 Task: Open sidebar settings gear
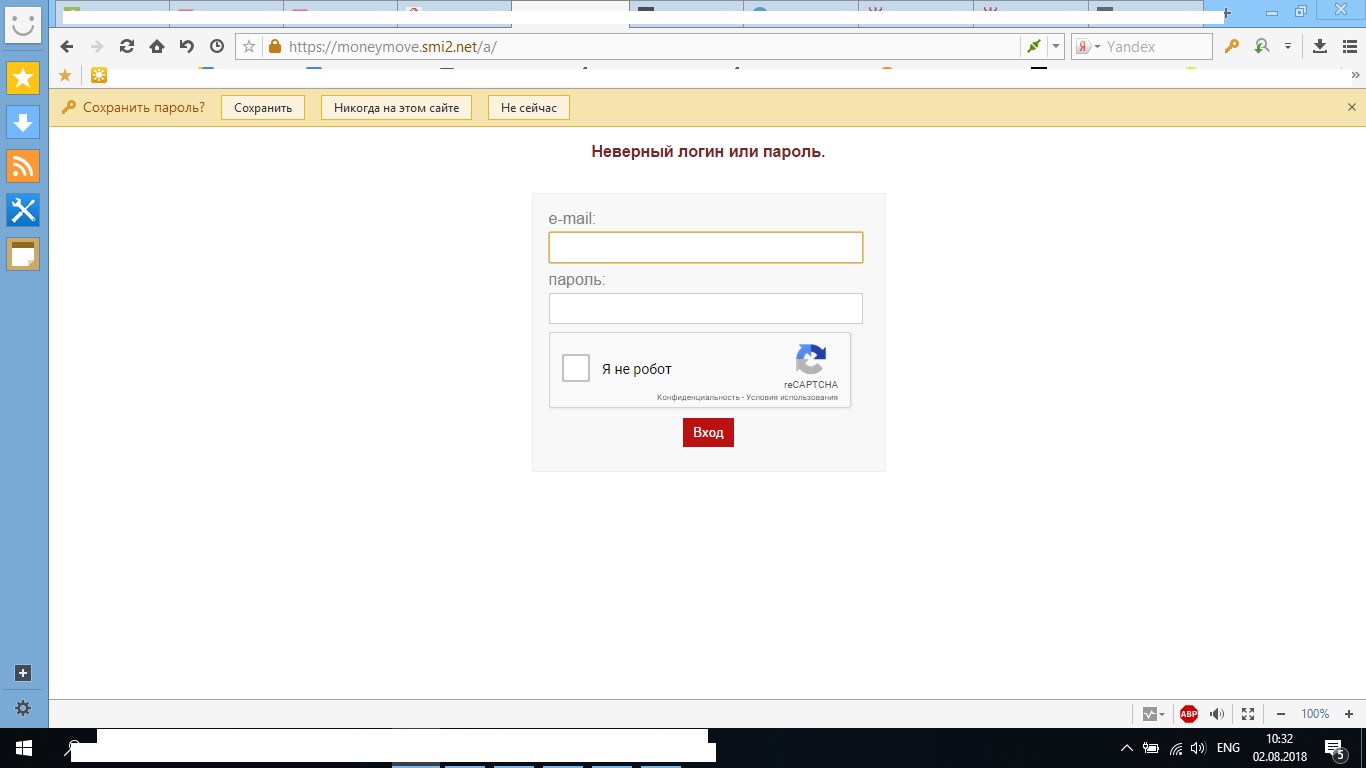[x=23, y=708]
